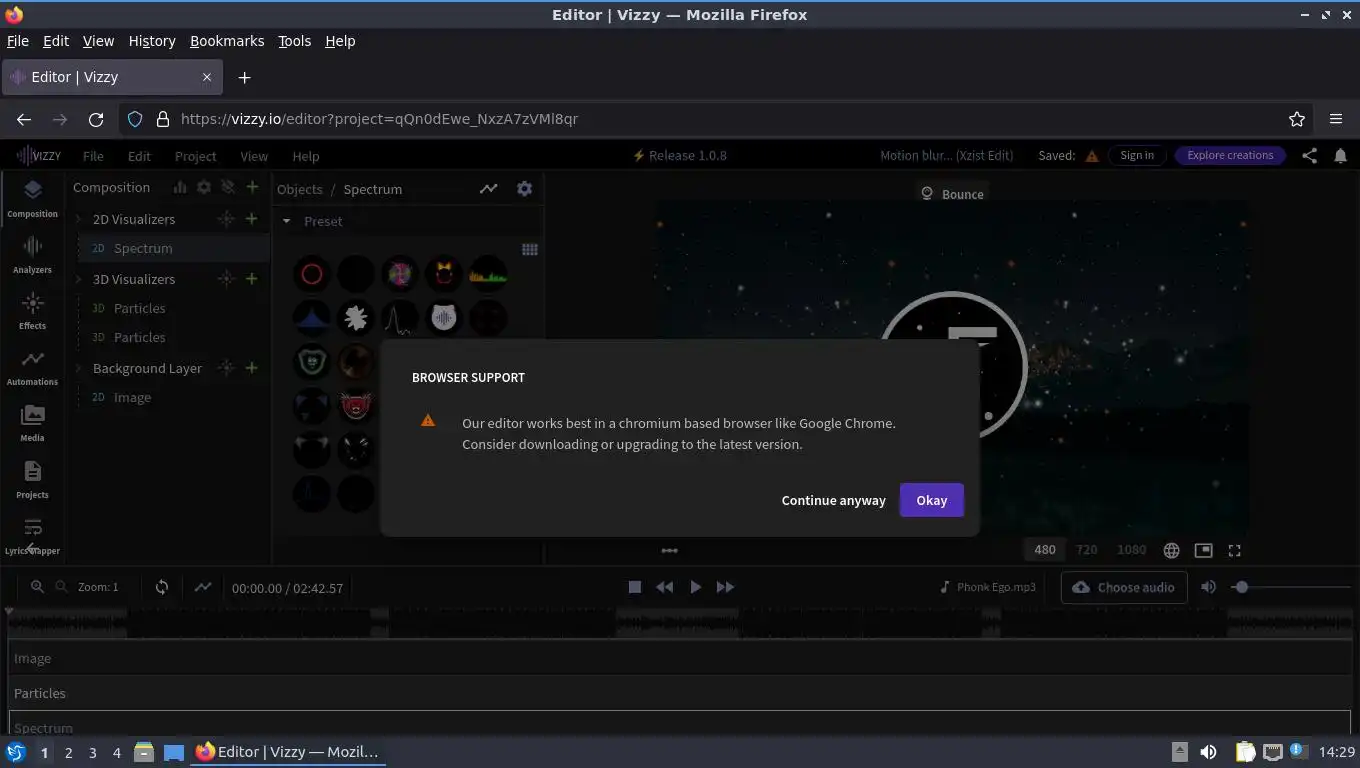Add an item to 3D Visualizers group
The image size is (1360, 768).
251,279
